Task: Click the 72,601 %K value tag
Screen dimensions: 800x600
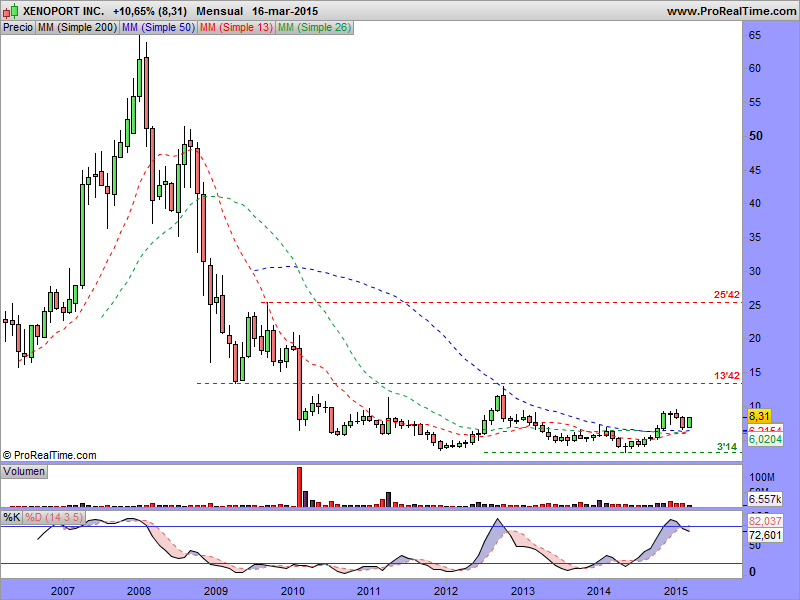Action: (765, 535)
